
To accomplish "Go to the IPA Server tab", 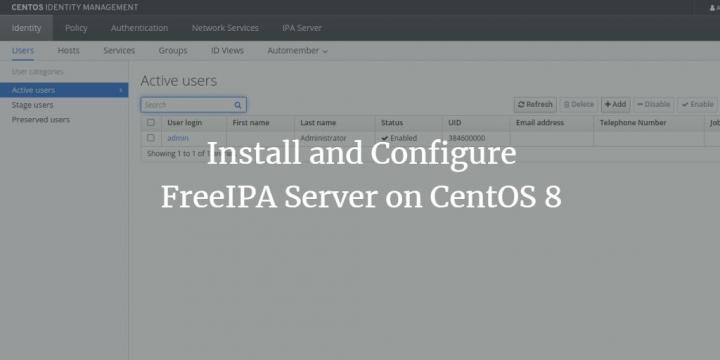I will 302,28.
